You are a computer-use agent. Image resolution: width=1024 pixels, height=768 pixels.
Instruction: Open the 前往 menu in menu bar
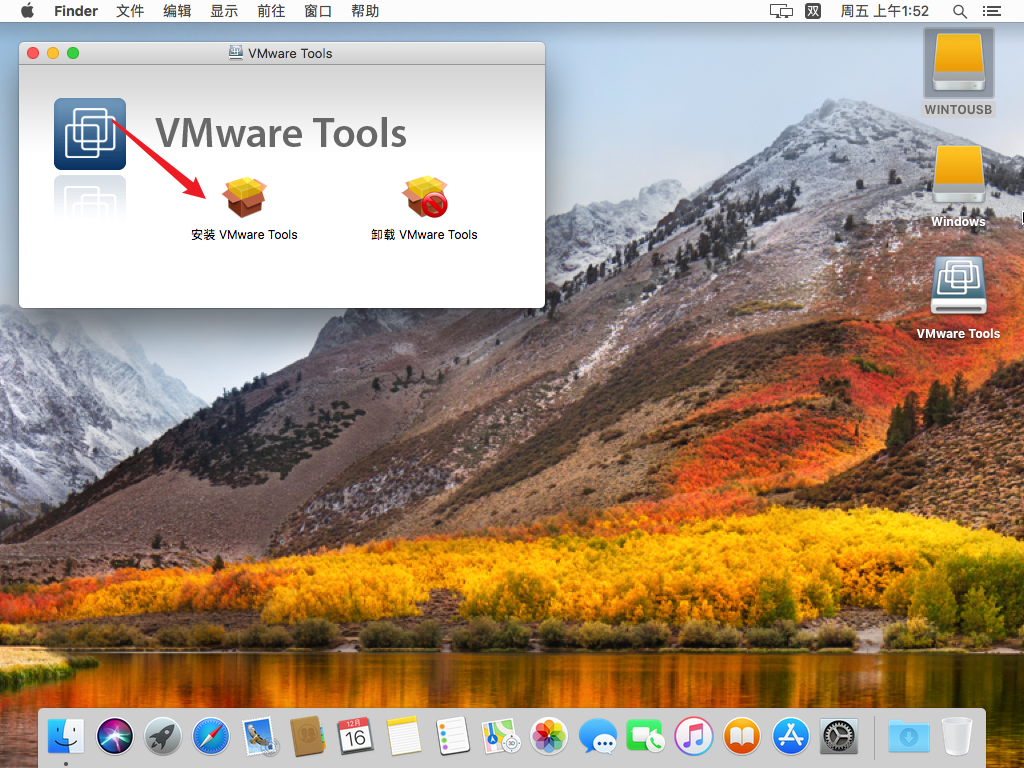(271, 11)
